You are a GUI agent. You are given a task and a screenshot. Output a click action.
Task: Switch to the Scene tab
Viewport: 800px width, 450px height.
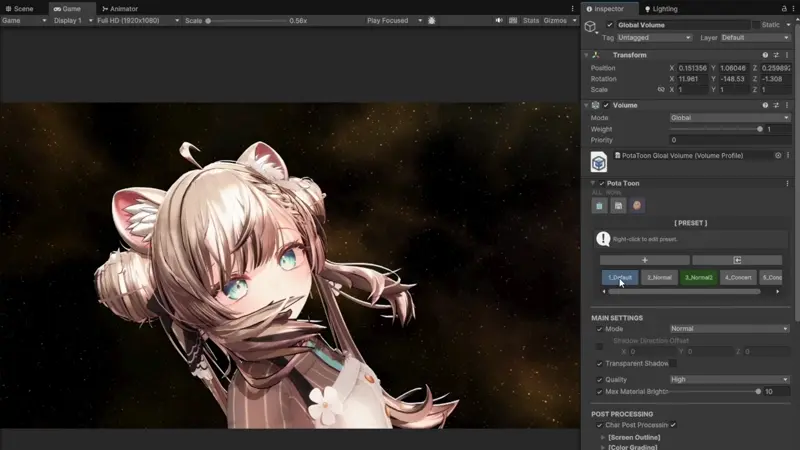(19, 9)
